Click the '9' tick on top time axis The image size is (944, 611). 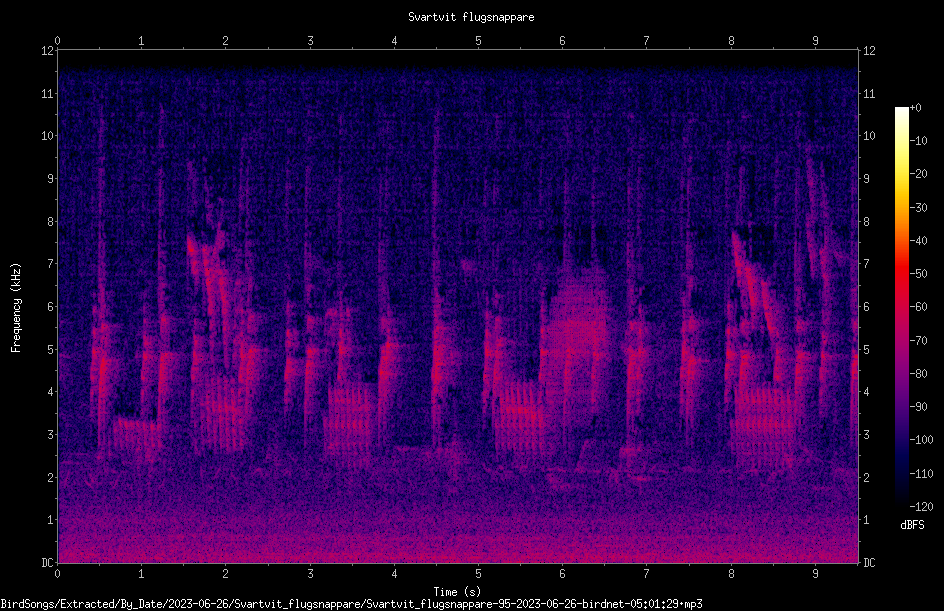[815, 40]
